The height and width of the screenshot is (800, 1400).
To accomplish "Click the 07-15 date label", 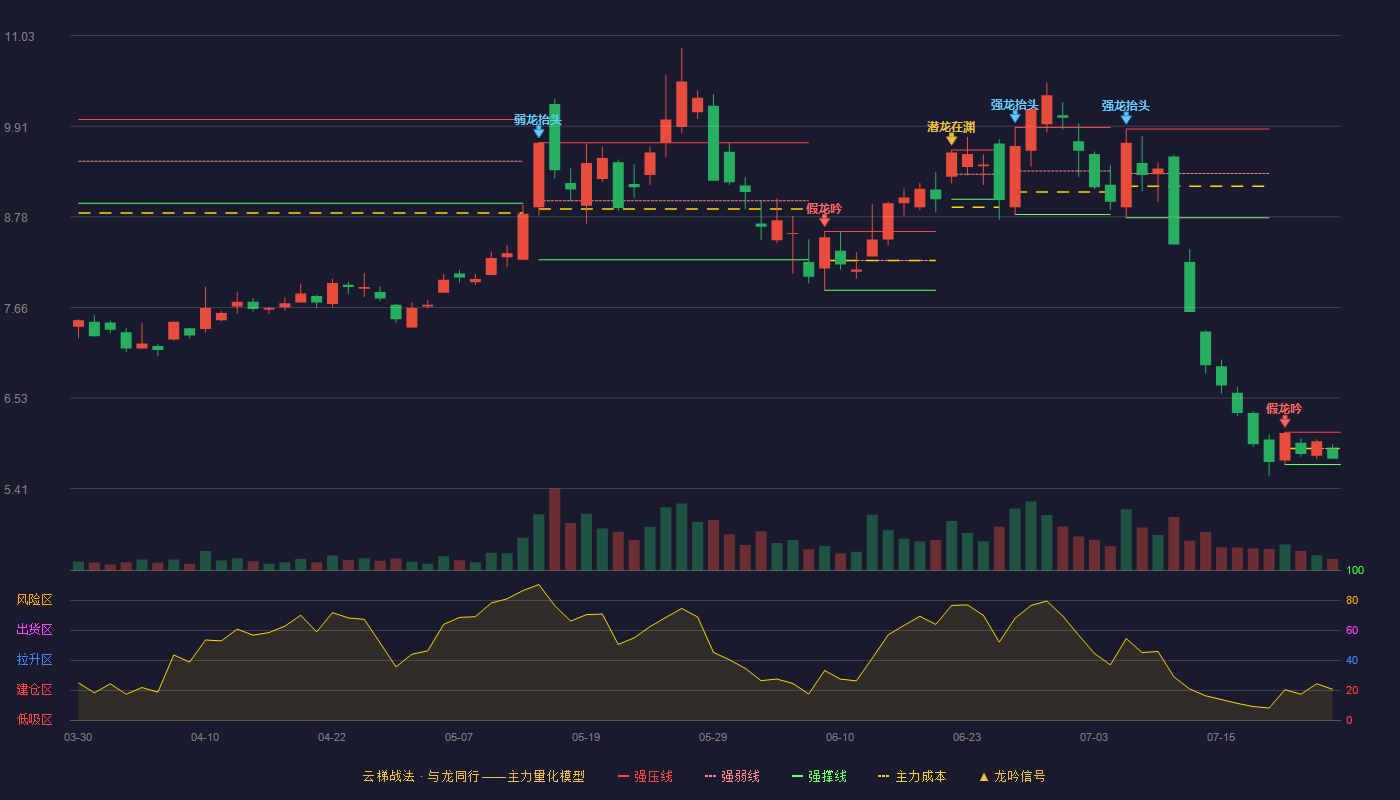I will pos(1221,737).
